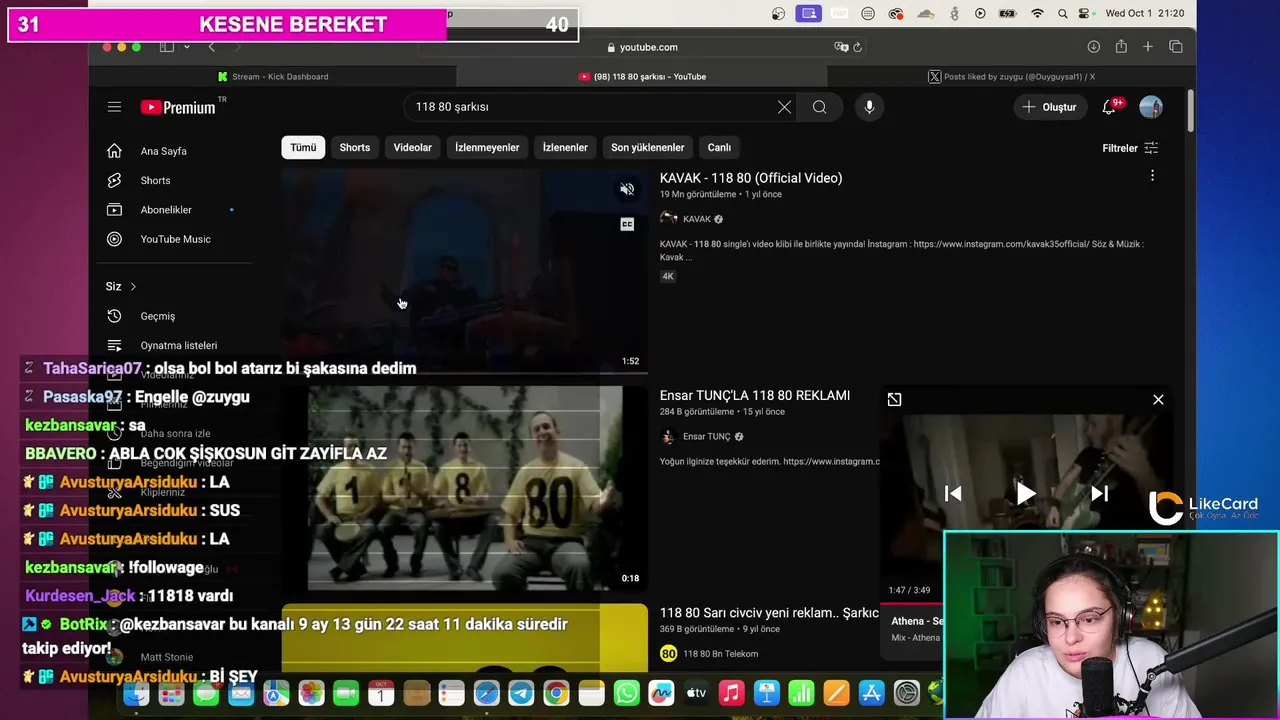1280x720 pixels.
Task: Switch to 118 80 şarkısı YouTube tab
Action: (642, 76)
